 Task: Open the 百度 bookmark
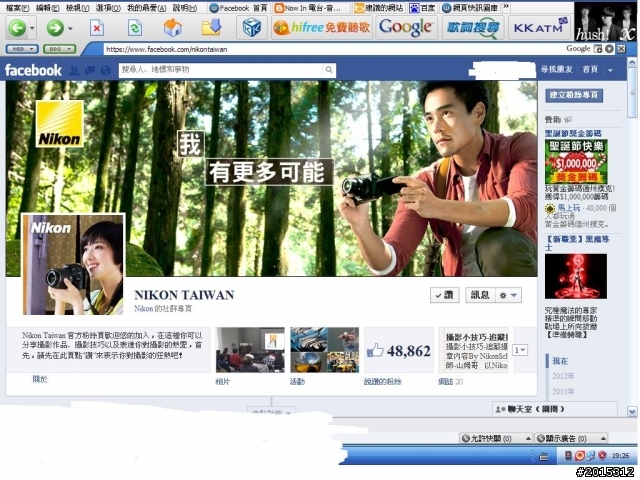coord(422,8)
